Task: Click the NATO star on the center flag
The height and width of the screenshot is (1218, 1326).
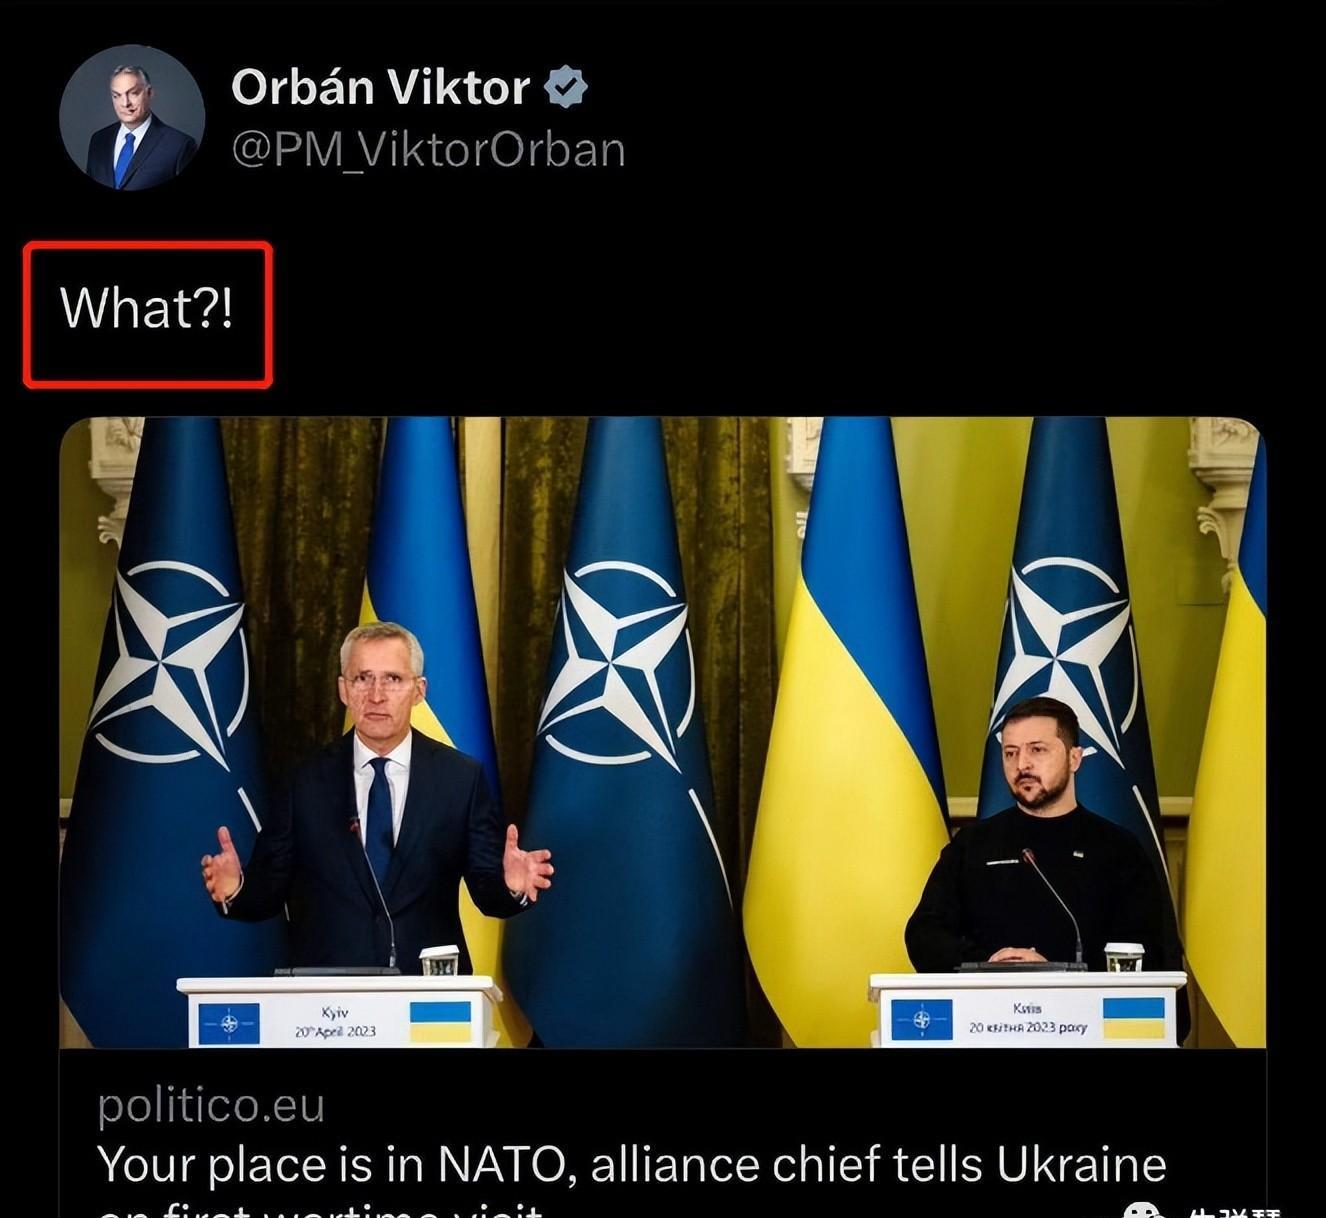Action: pyautogui.click(x=617, y=664)
